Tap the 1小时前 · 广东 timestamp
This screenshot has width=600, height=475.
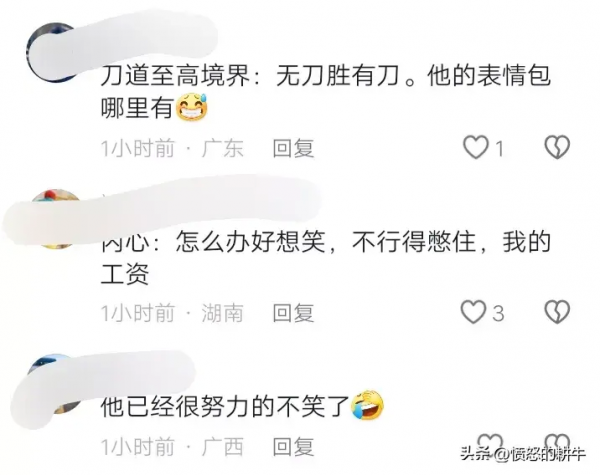tap(172, 148)
